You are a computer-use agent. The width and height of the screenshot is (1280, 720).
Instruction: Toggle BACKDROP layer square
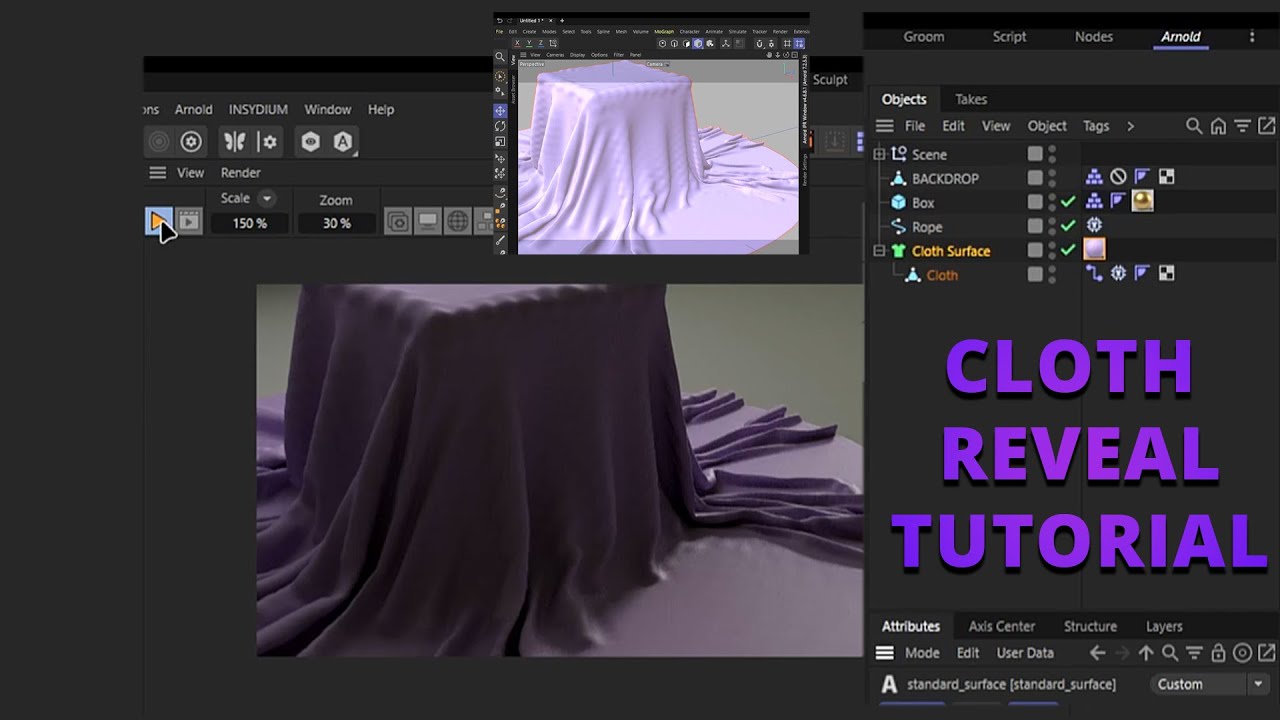pyautogui.click(x=1035, y=178)
